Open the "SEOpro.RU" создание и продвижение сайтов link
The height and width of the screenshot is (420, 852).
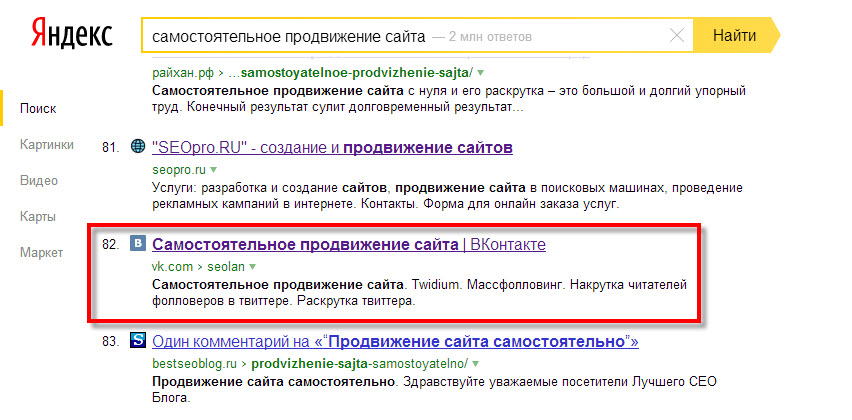pos(331,147)
